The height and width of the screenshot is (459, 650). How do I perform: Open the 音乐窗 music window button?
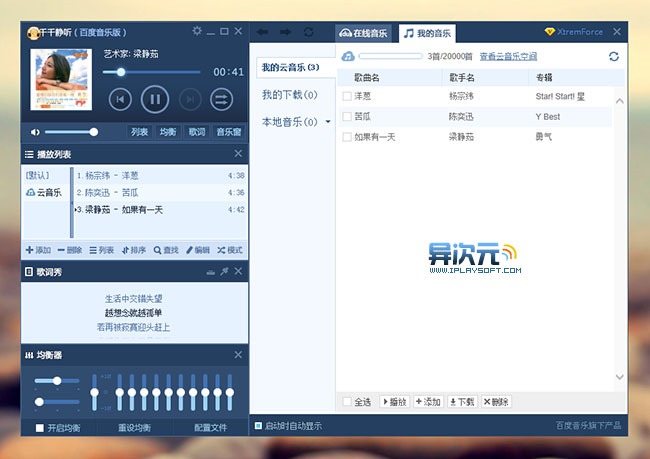click(229, 132)
